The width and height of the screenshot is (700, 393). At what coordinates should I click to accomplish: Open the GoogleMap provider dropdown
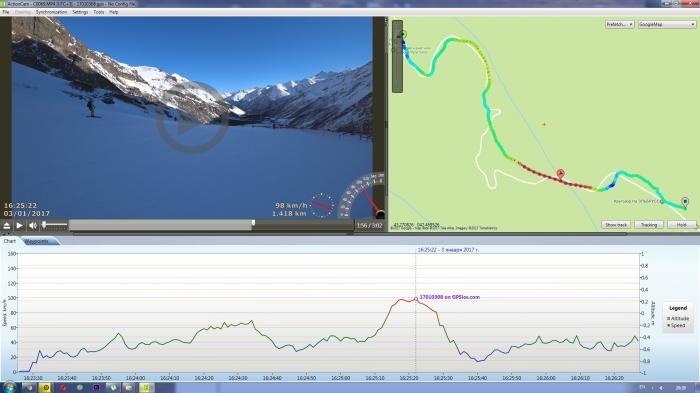(x=667, y=25)
